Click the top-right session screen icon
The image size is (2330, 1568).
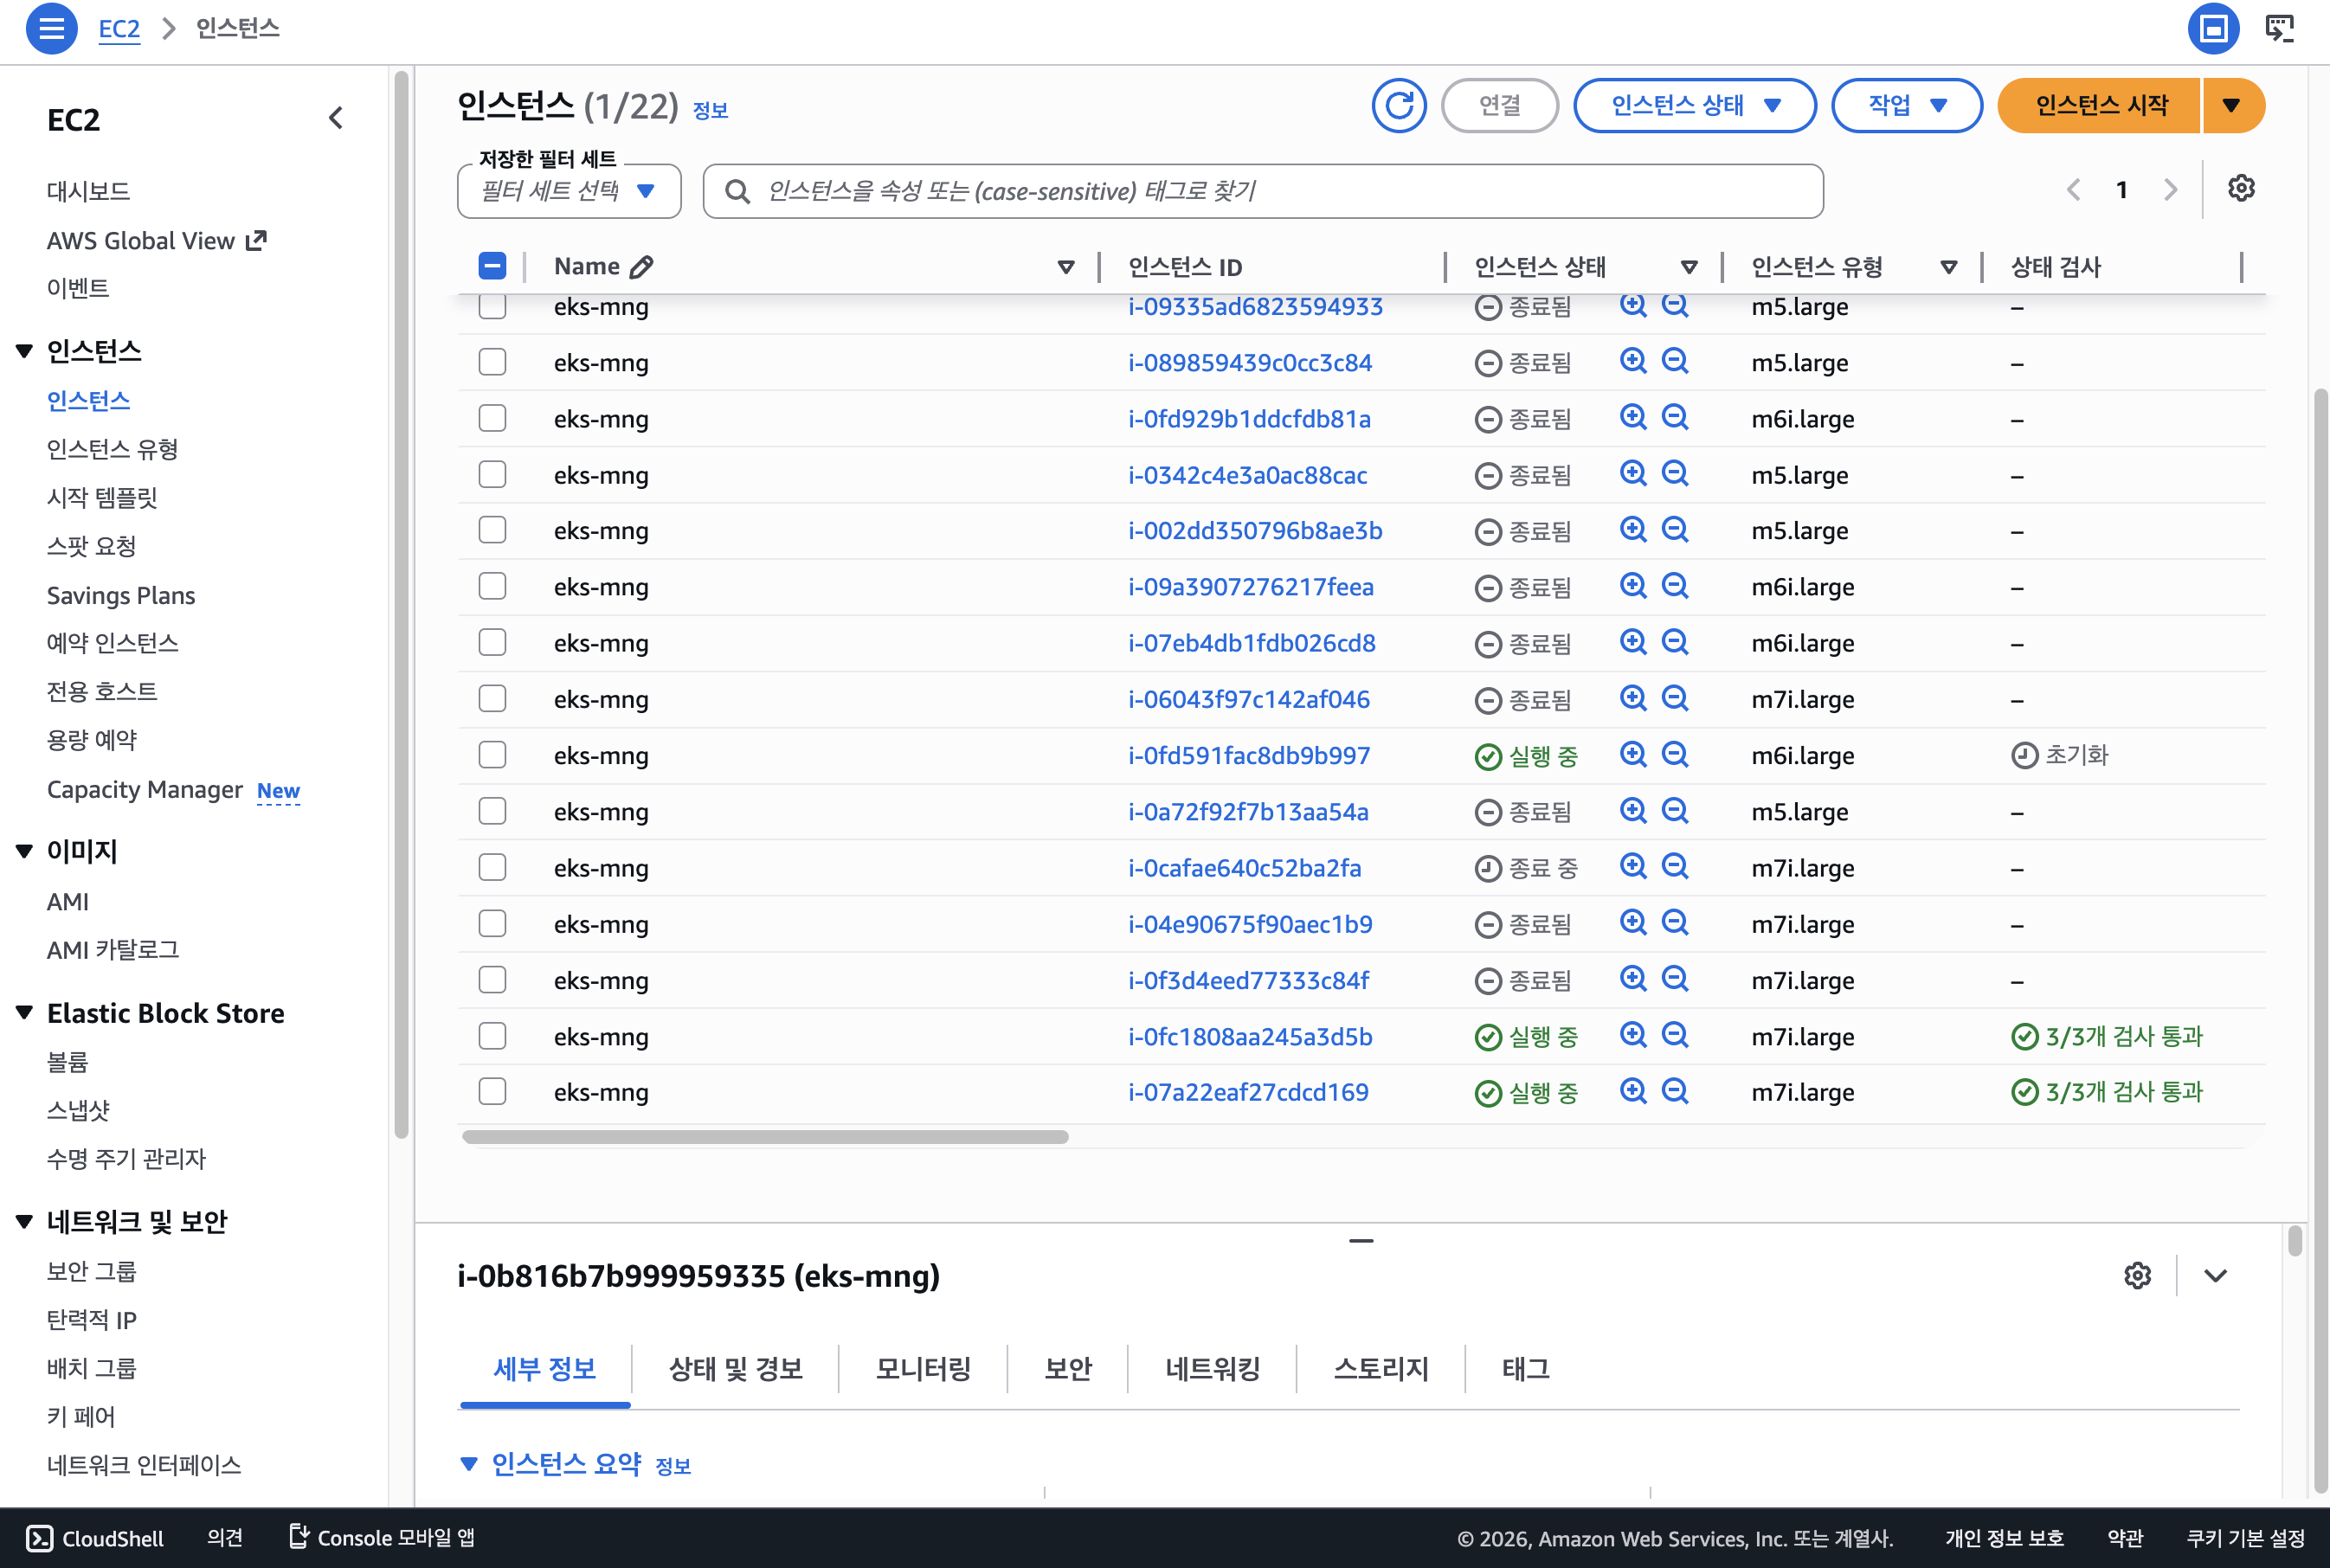point(2280,28)
